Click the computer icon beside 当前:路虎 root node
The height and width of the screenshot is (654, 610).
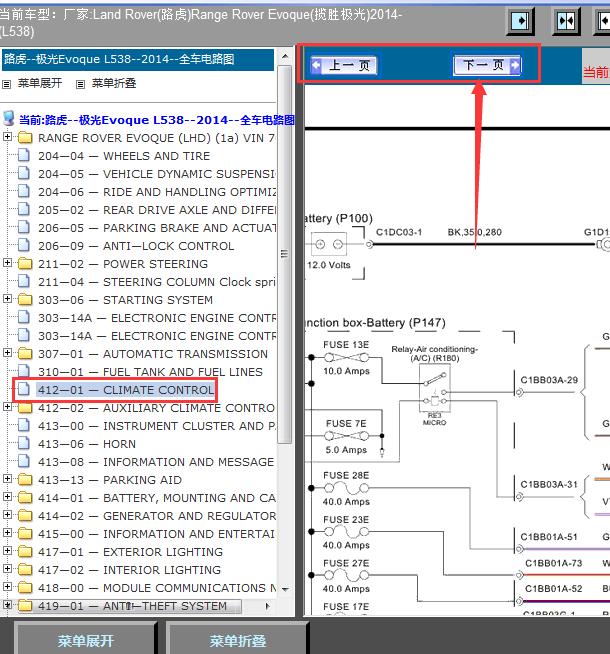pyautogui.click(x=9, y=118)
